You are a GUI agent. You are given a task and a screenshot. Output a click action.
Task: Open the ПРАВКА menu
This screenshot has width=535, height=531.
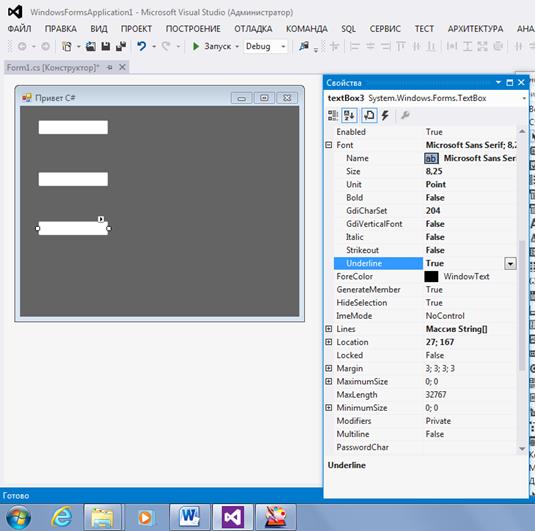pyautogui.click(x=61, y=29)
